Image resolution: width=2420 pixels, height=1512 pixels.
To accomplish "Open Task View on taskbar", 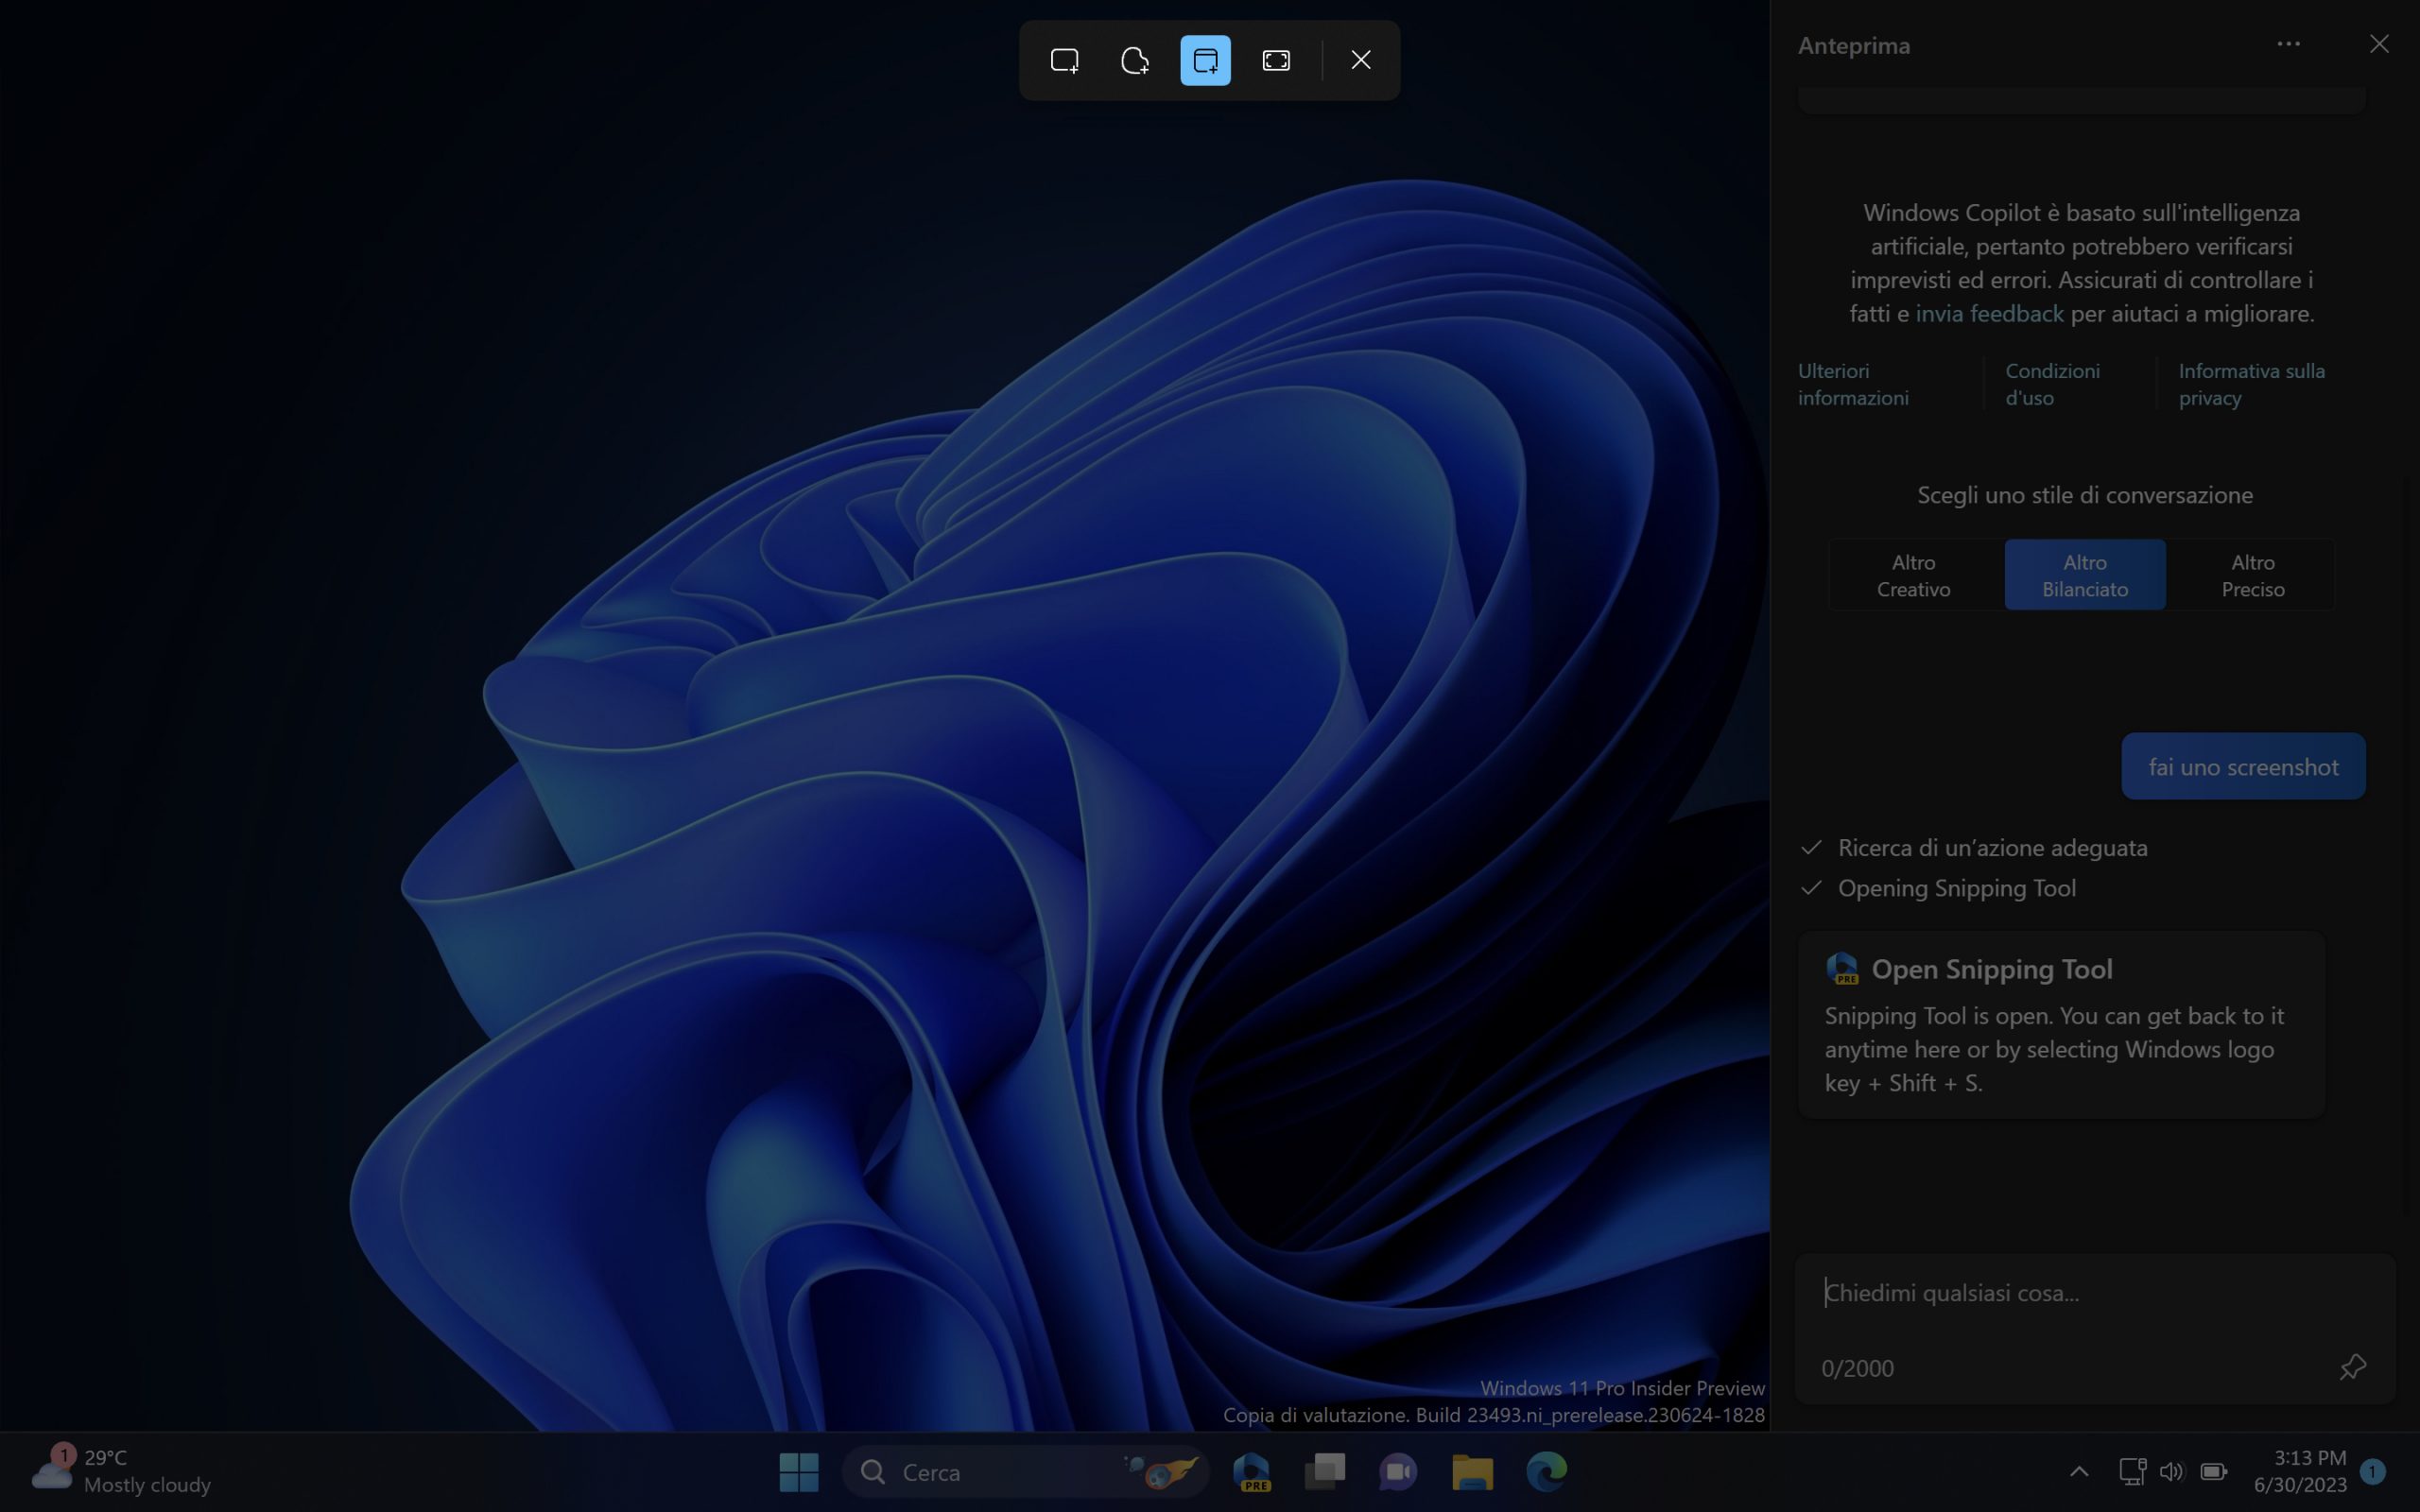I will 1325,1472.
